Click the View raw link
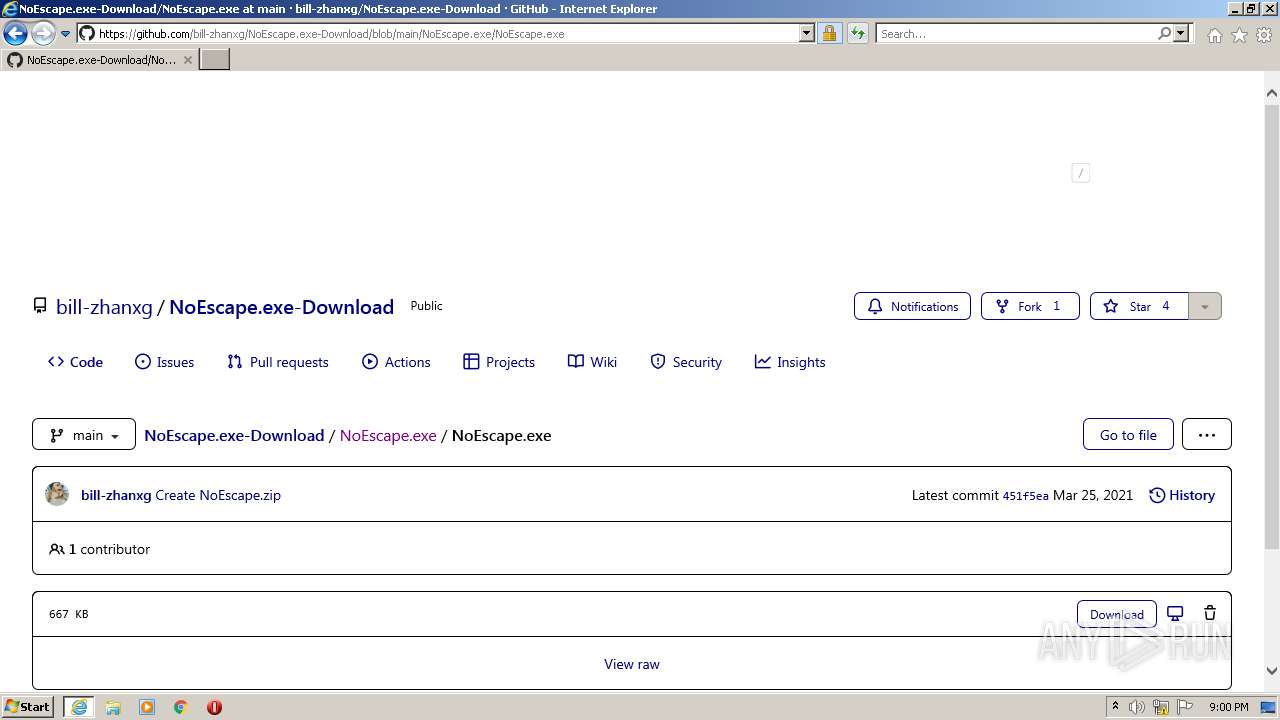This screenshot has width=1280, height=720. tap(632, 664)
